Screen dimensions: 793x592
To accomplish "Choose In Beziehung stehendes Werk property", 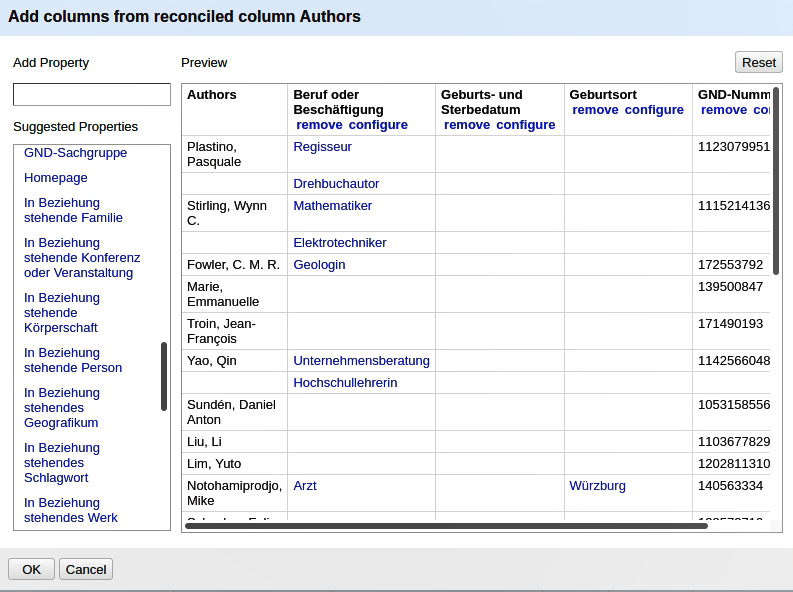I will [71, 511].
